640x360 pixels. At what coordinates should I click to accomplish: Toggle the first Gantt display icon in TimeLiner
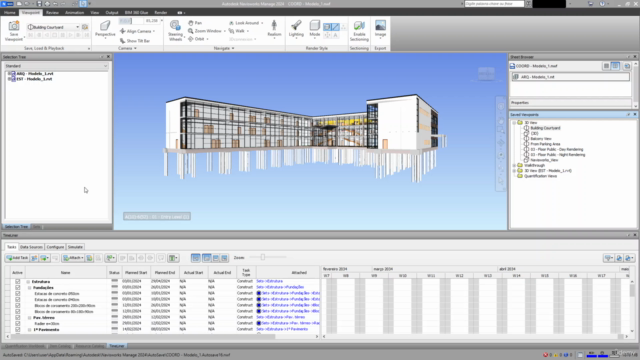[196, 258]
